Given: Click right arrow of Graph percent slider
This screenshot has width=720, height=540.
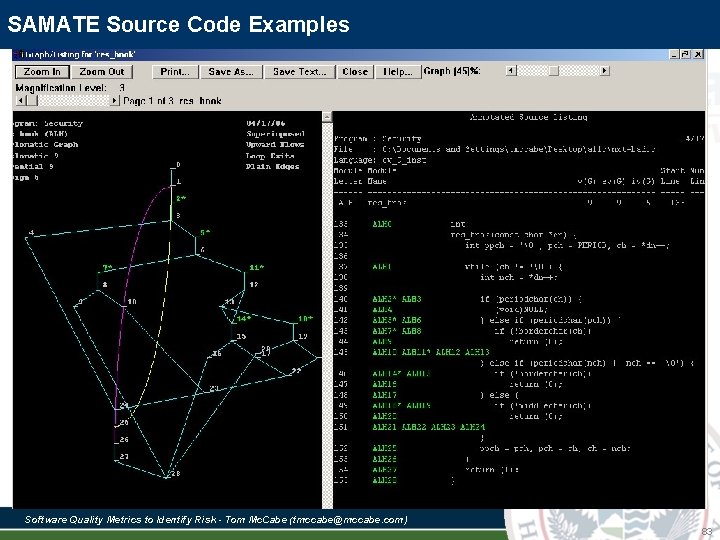Looking at the screenshot, I should click(x=605, y=71).
